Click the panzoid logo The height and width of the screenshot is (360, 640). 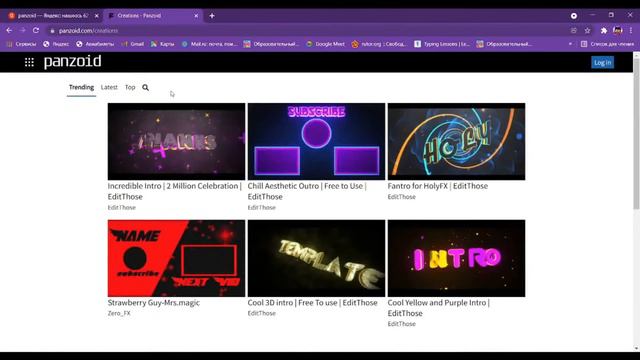point(73,61)
